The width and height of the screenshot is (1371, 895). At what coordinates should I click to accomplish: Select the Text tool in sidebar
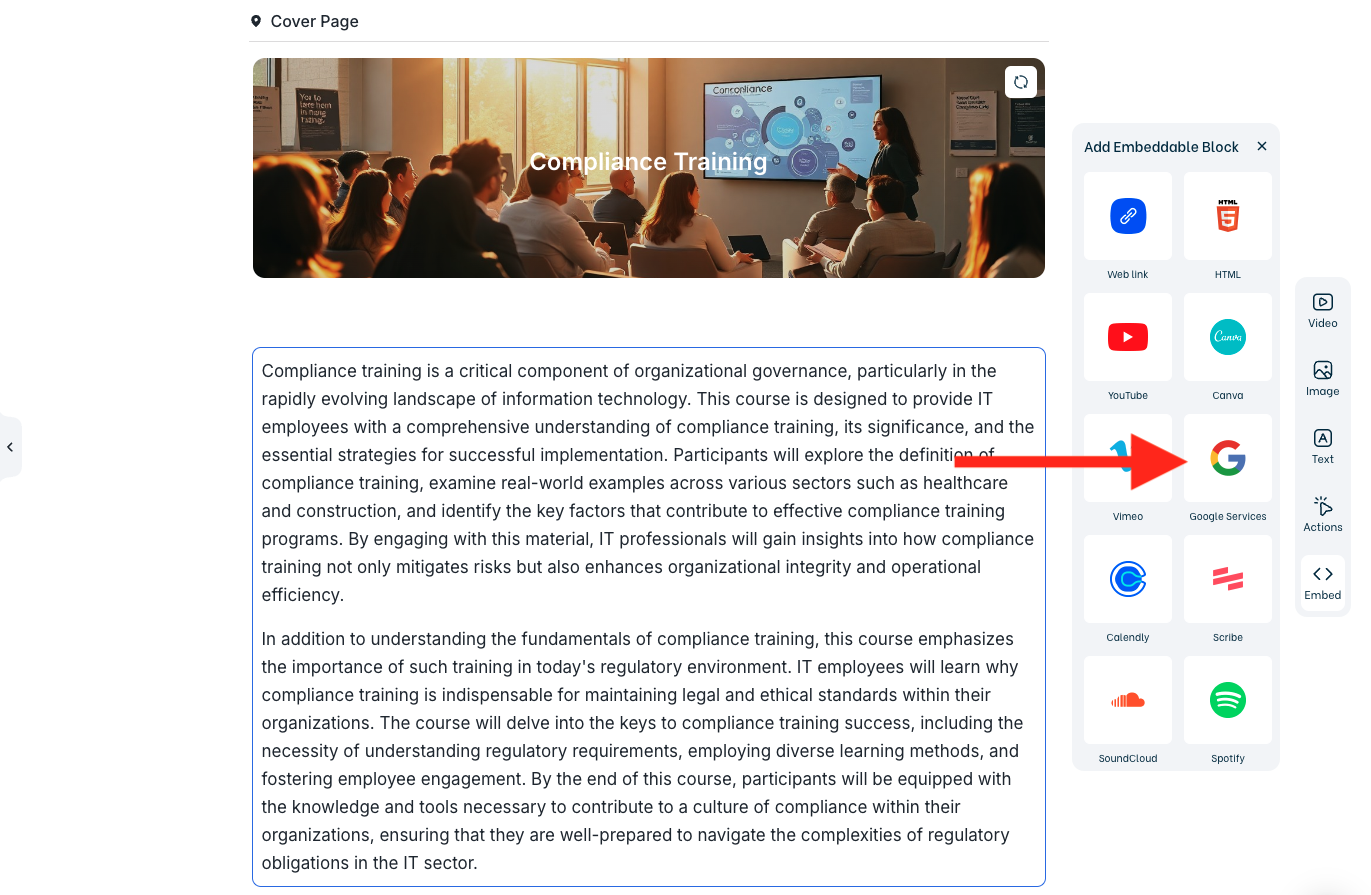coord(1322,447)
